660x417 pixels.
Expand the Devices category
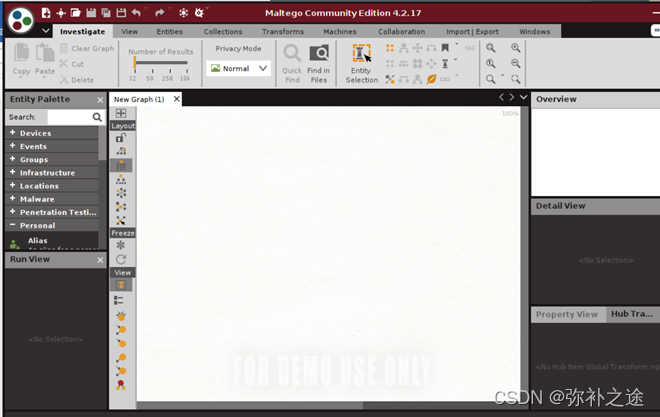pyautogui.click(x=53, y=133)
